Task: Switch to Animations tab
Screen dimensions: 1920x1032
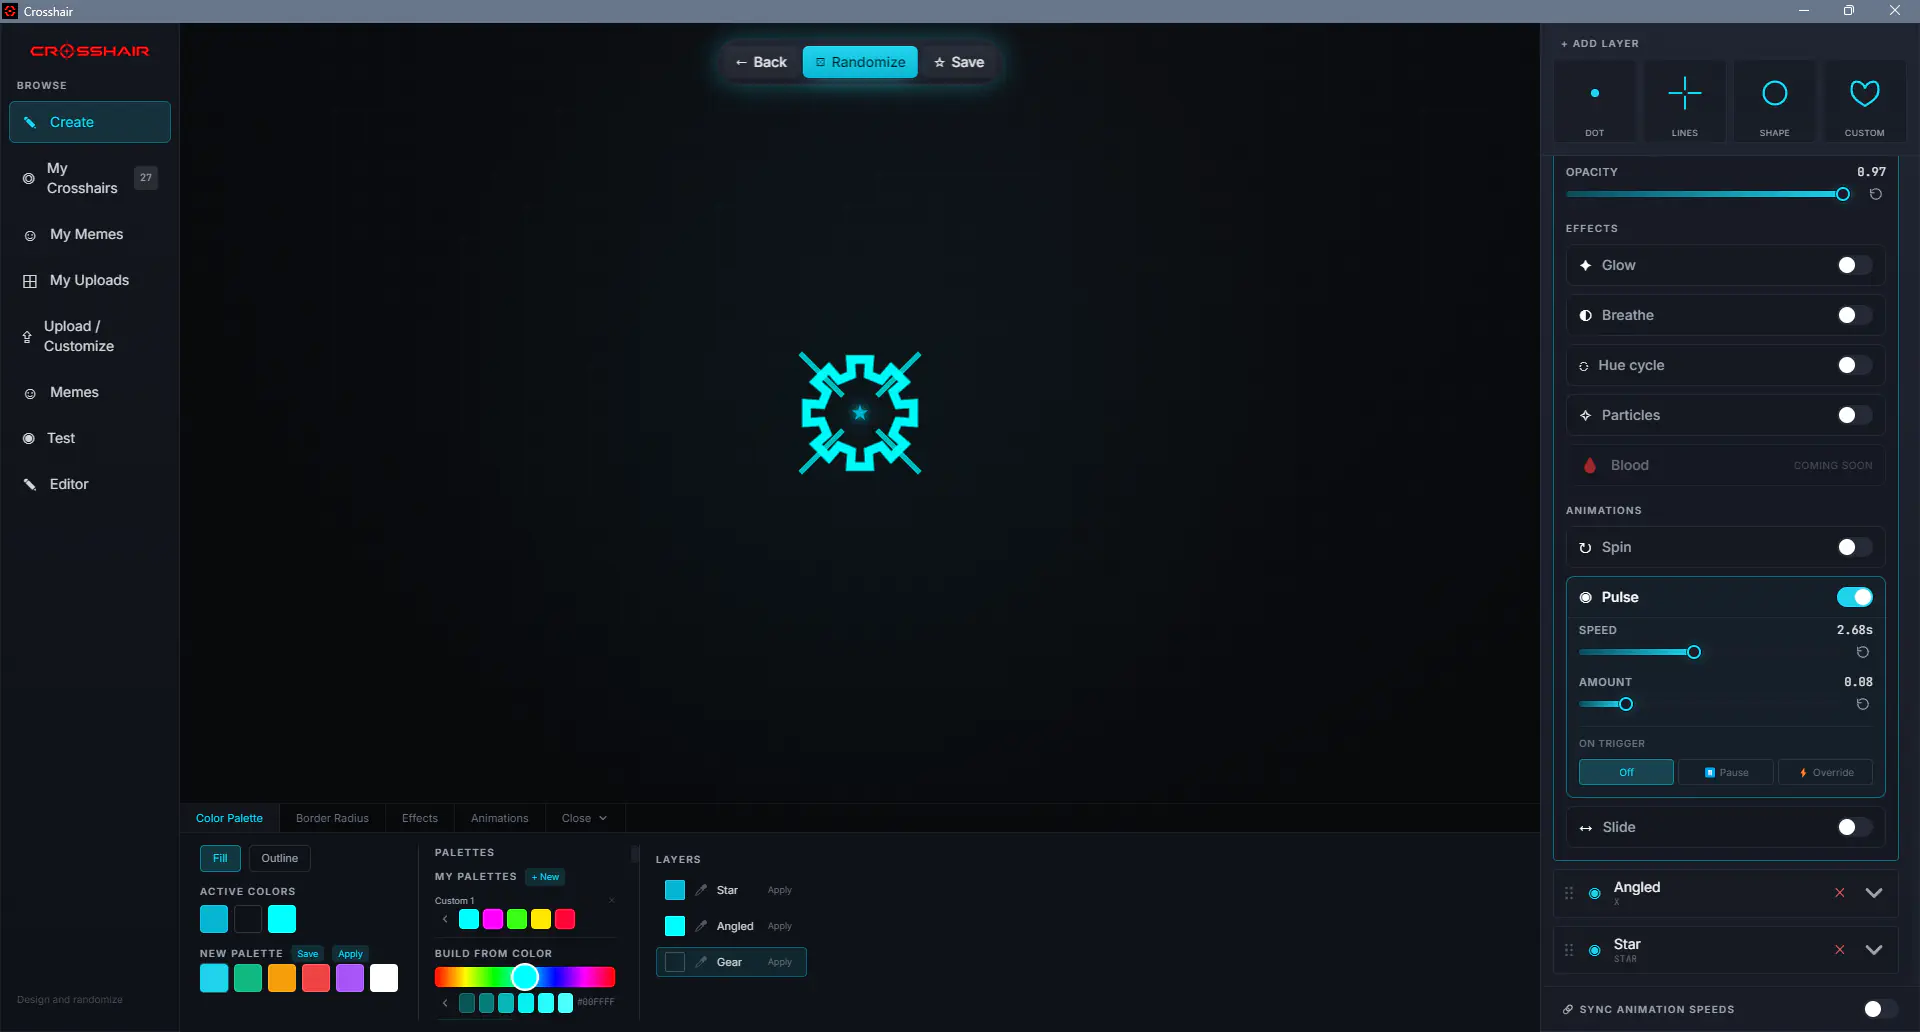Action: click(499, 818)
